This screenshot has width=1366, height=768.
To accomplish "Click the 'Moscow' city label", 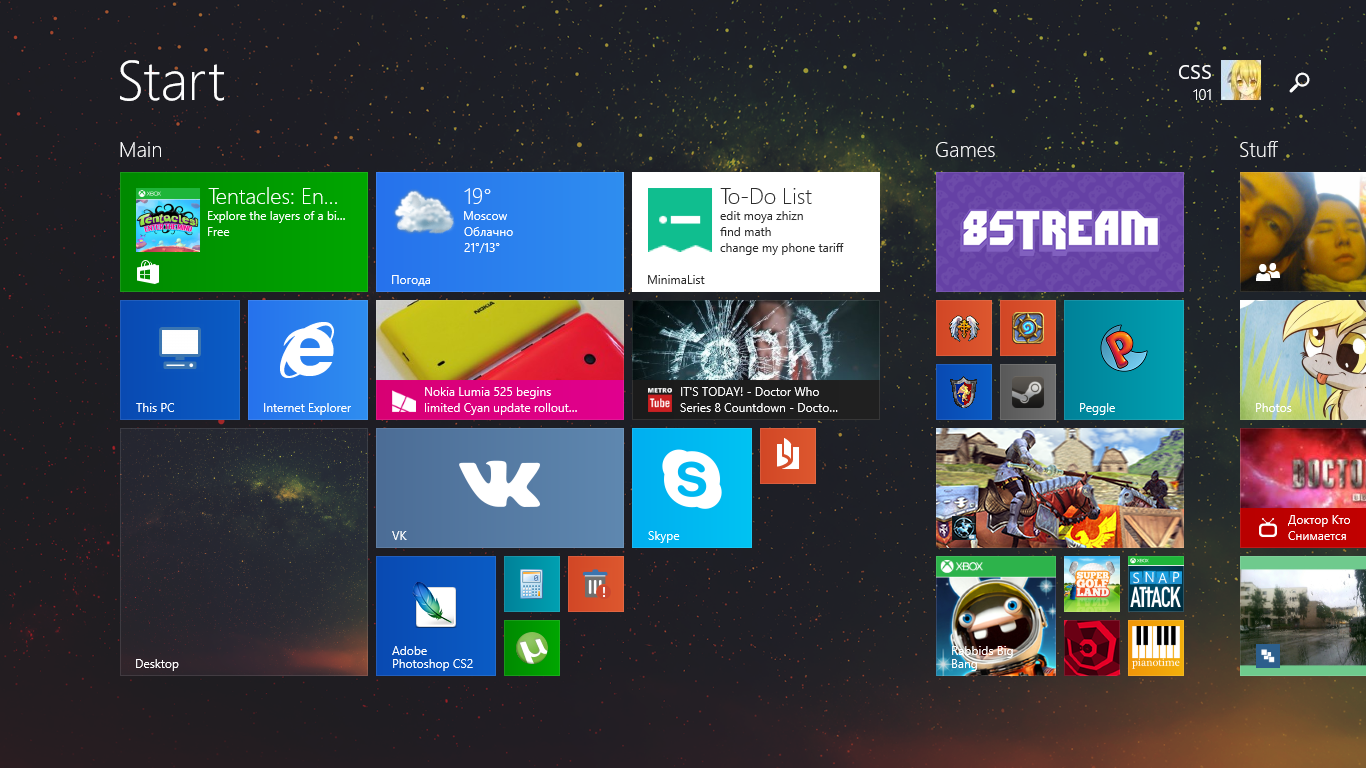I will click(x=485, y=216).
